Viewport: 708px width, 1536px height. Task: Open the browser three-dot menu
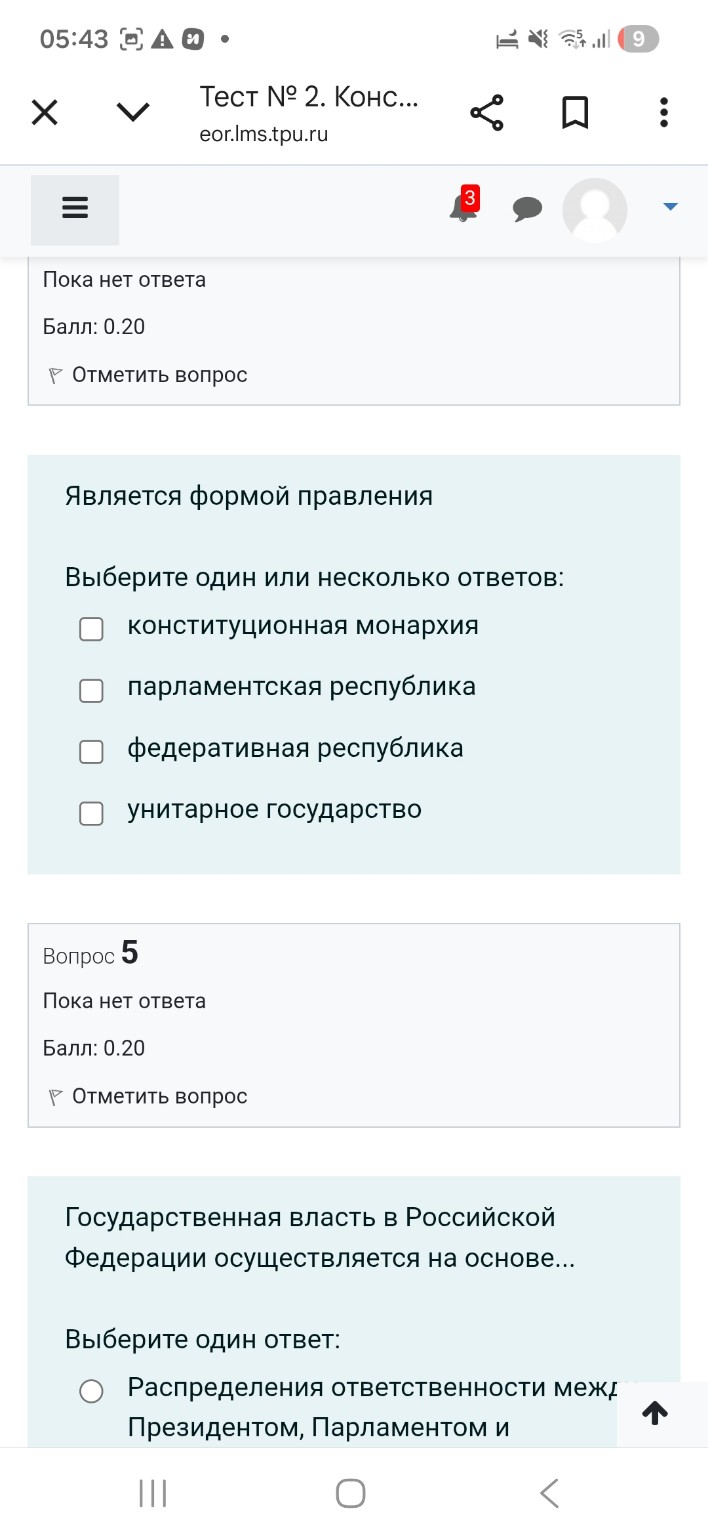point(663,112)
